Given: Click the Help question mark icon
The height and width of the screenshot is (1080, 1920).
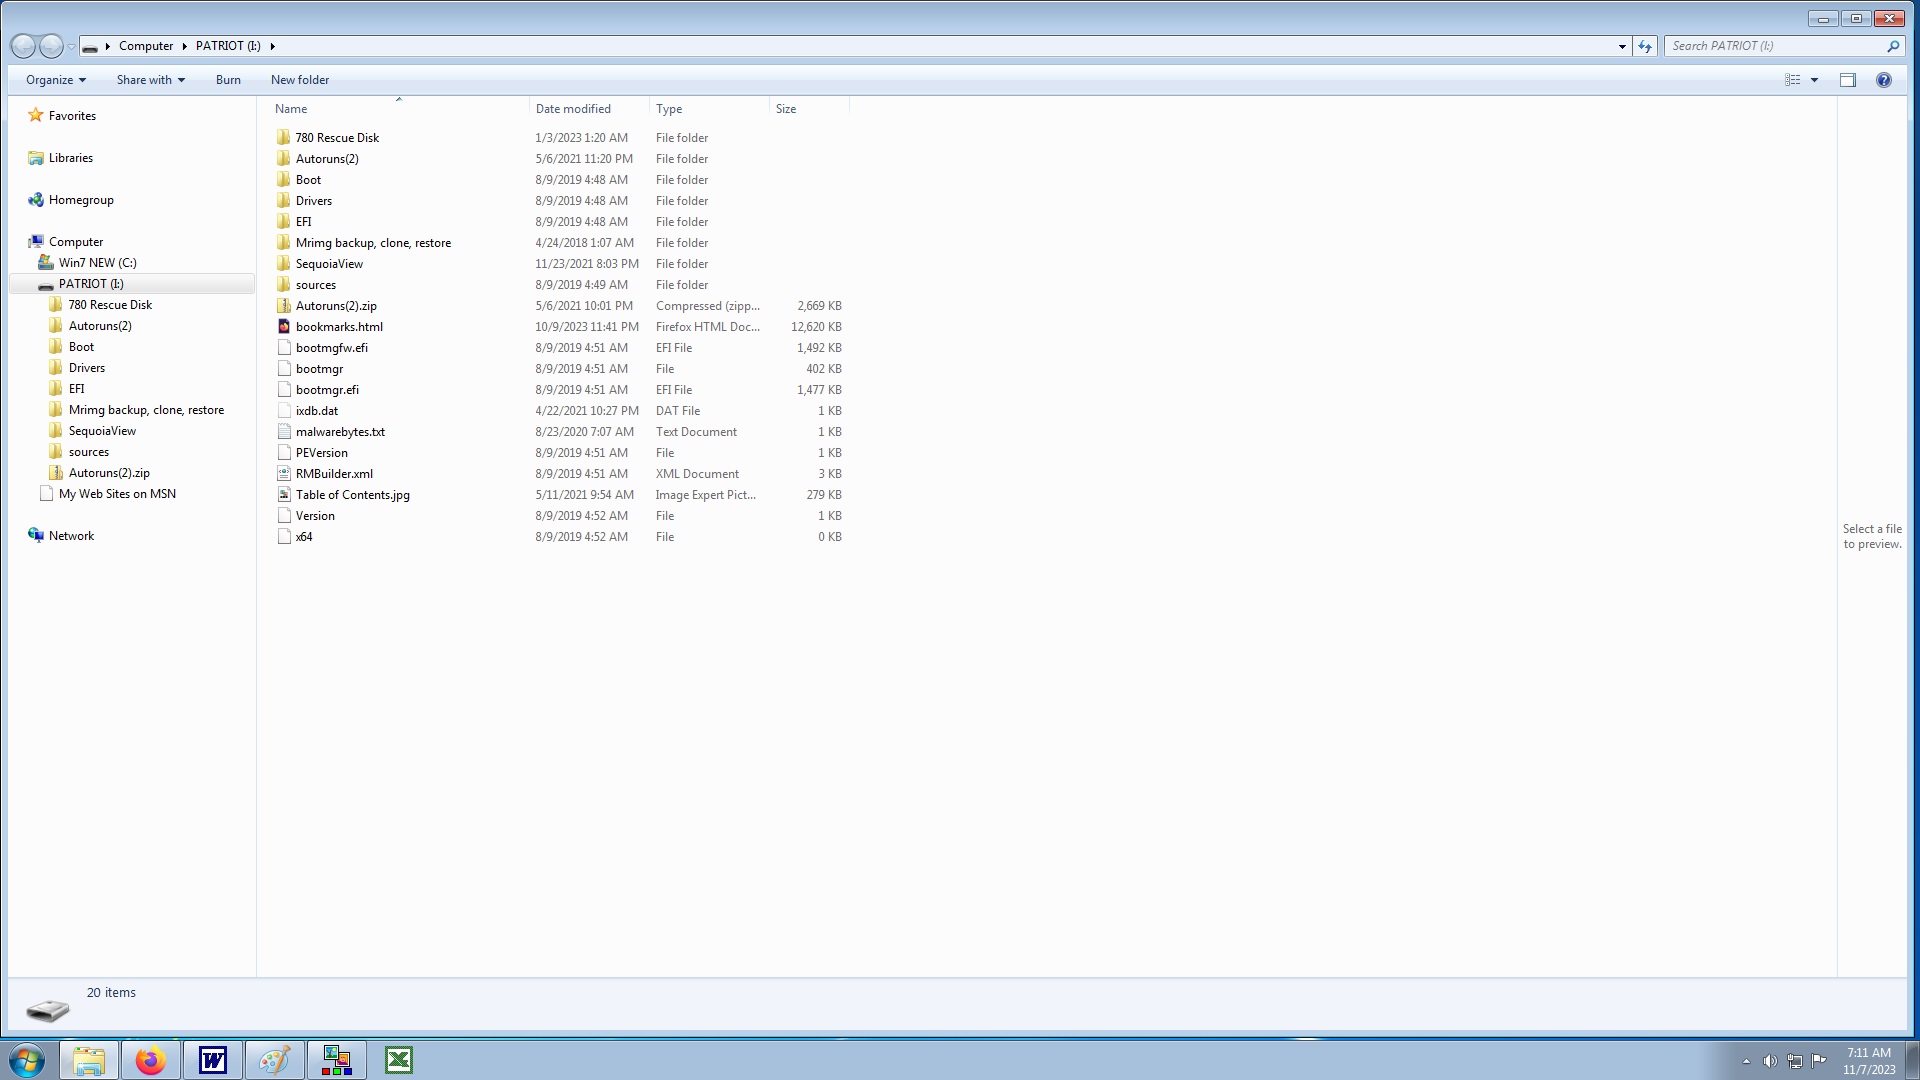Looking at the screenshot, I should point(1883,80).
